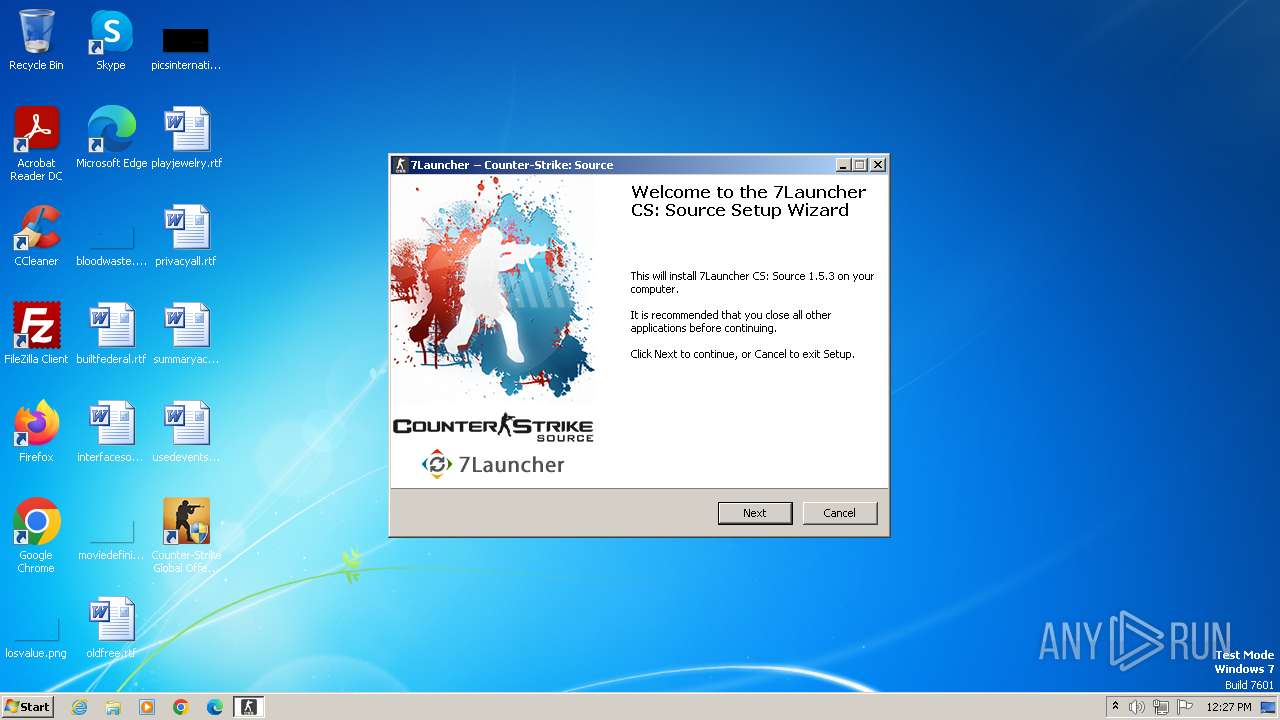Screen dimensions: 1280x720
Task: Select the FileZilla Client shortcut
Action: [x=36, y=334]
